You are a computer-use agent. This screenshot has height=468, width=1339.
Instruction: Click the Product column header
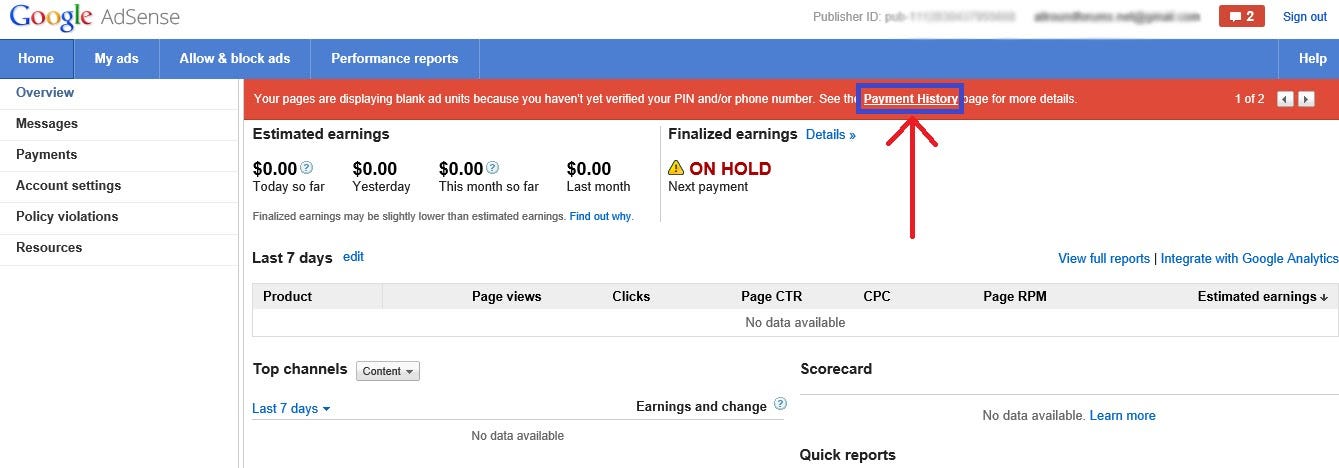click(287, 296)
